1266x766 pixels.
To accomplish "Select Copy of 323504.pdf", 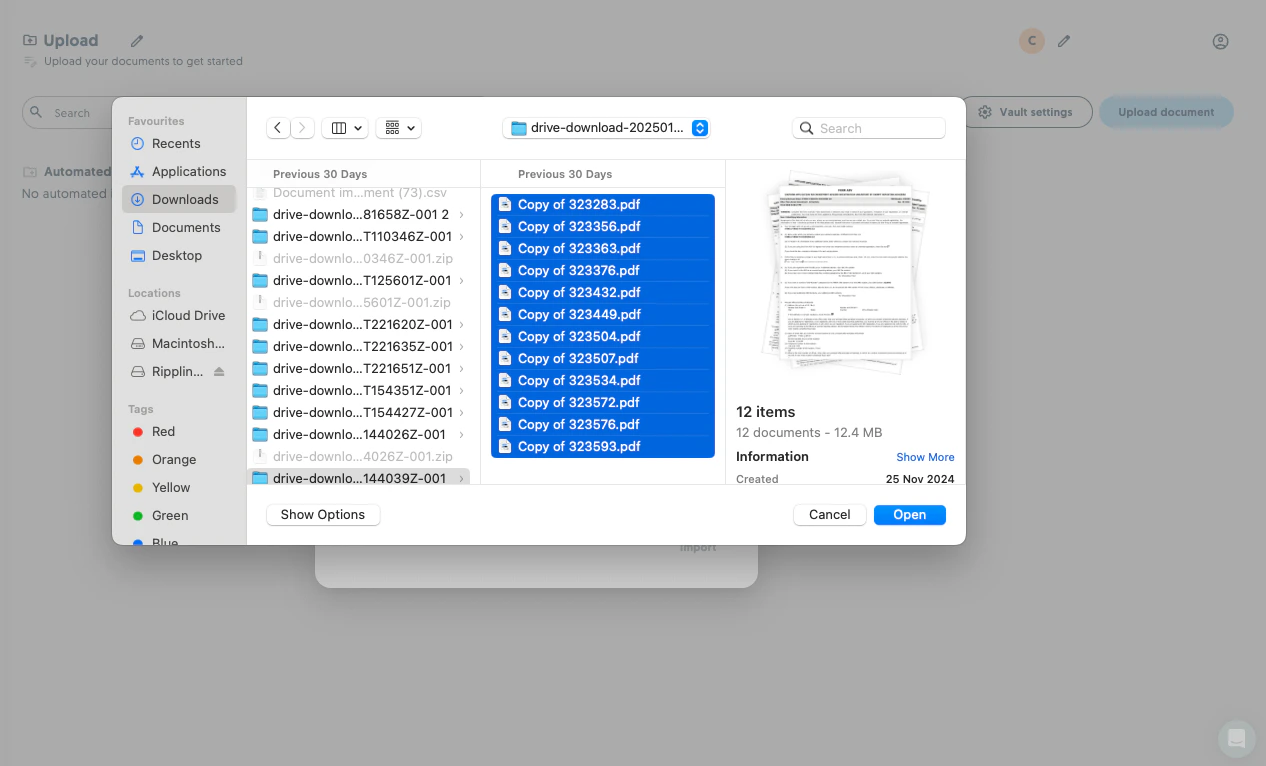I will tap(603, 336).
